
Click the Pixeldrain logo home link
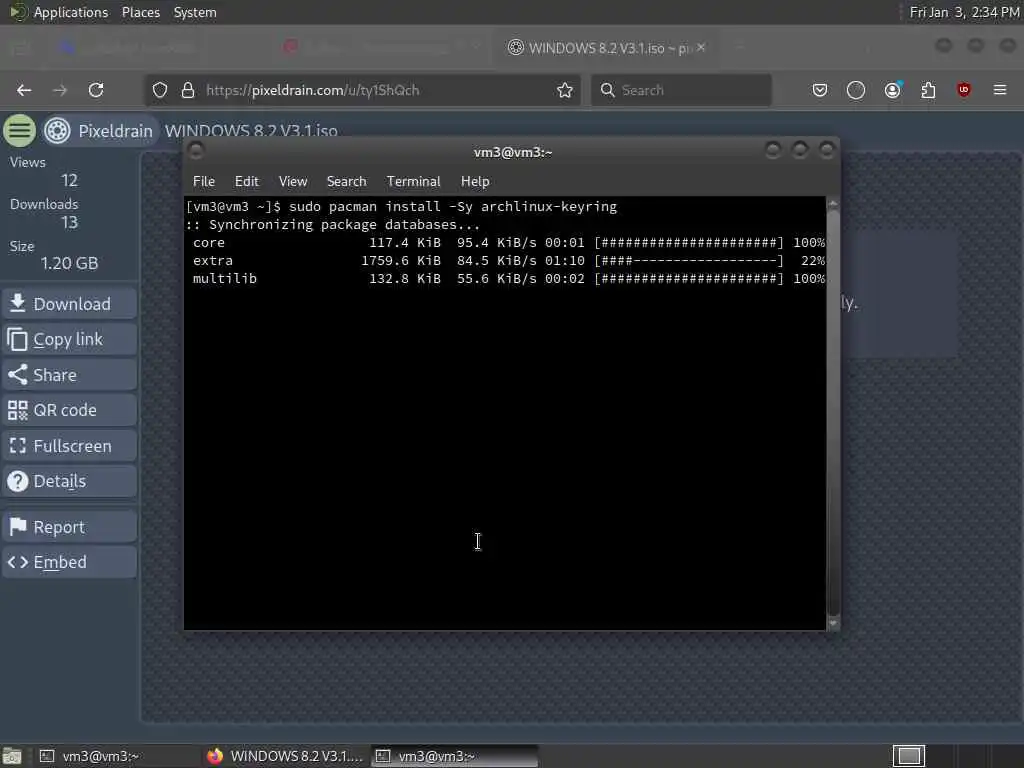pos(99,131)
